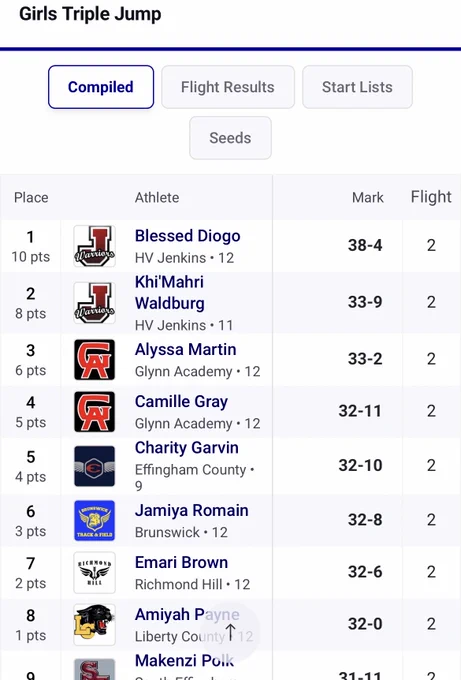Open Khi'Mahri Waldburg athlete link
This screenshot has height=680, width=461.
coord(170,293)
